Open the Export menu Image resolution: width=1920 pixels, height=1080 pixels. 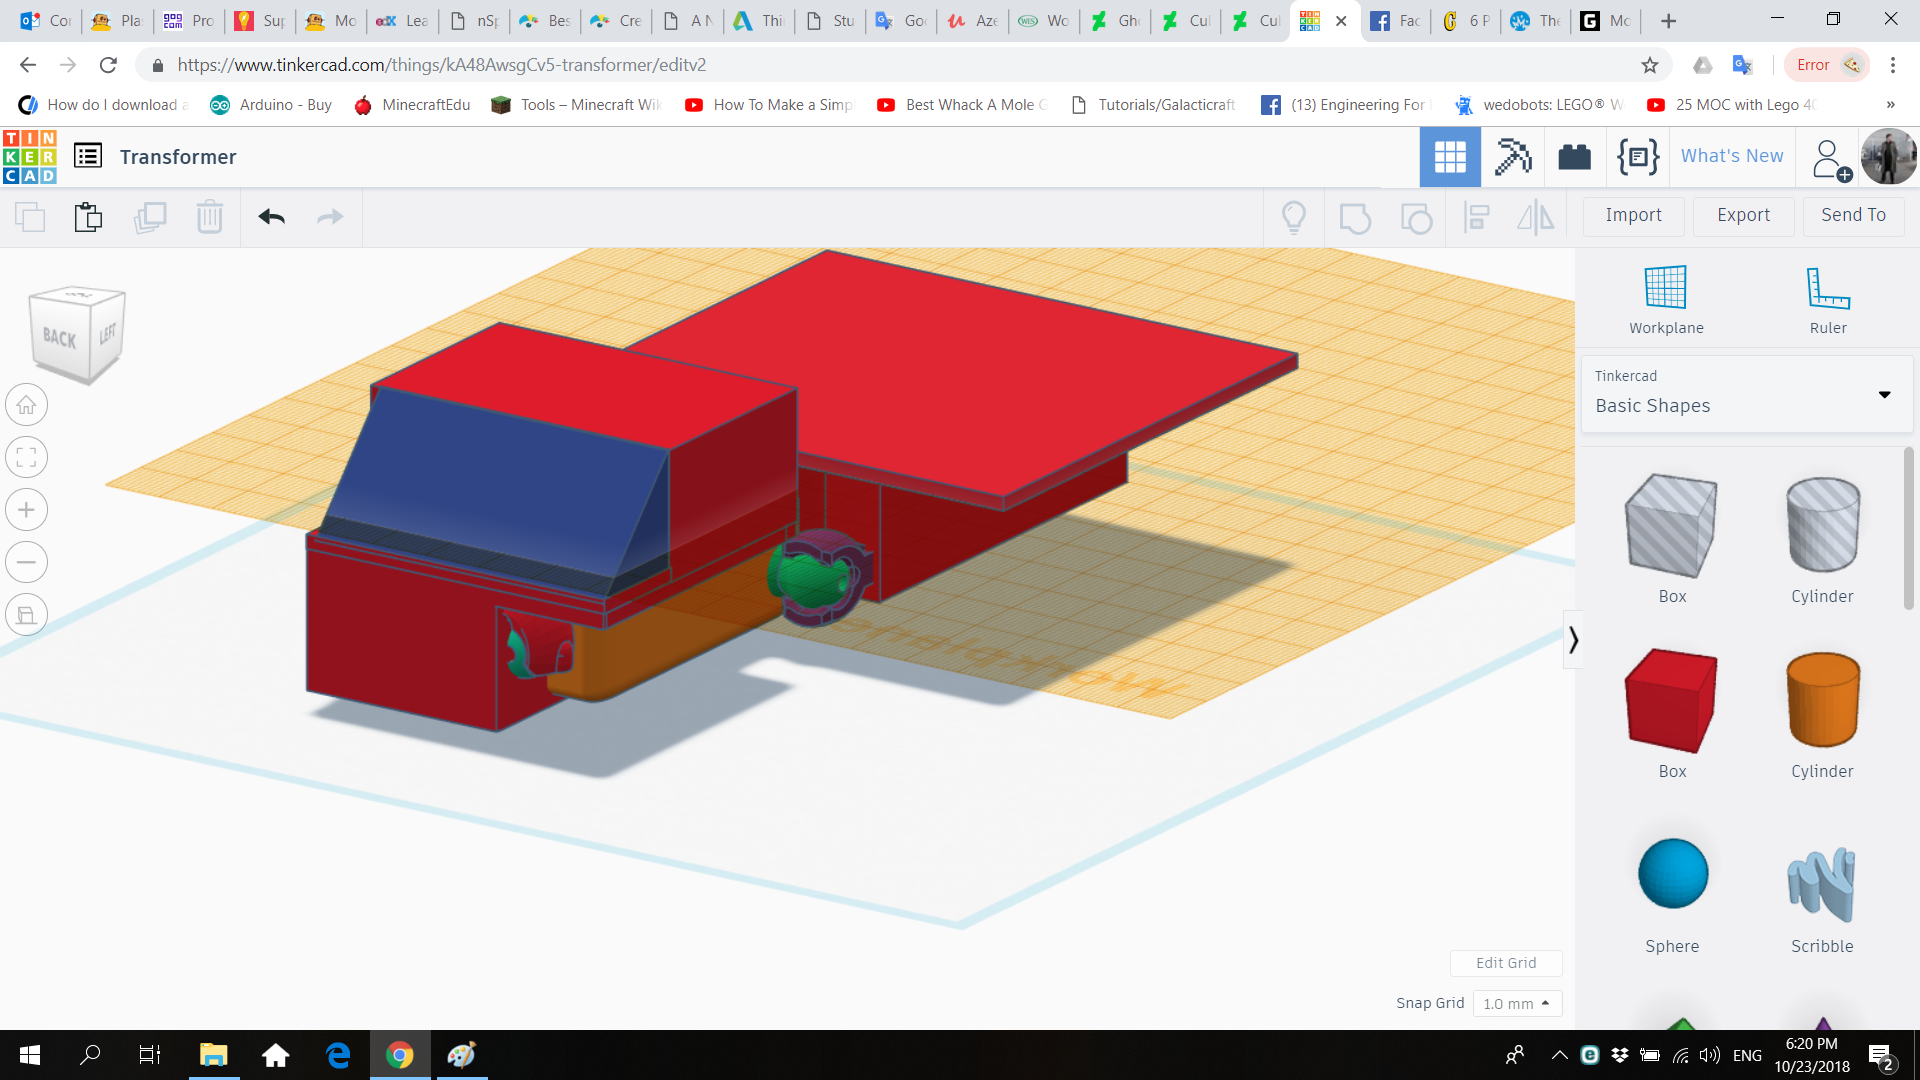click(x=1743, y=215)
